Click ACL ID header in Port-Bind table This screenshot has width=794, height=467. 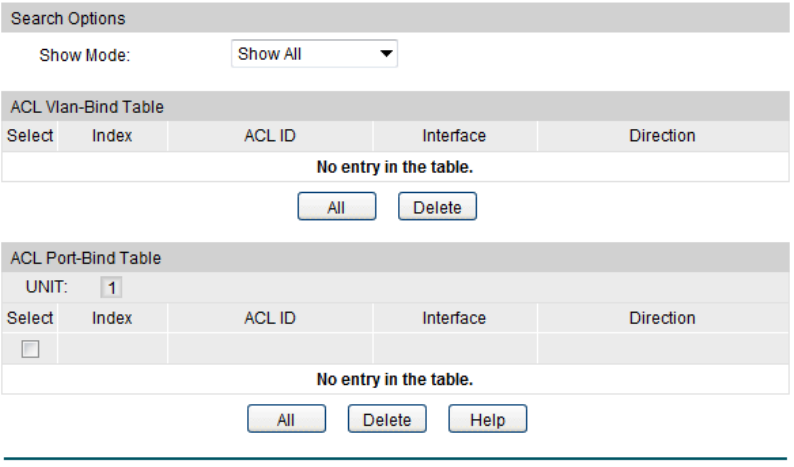270,318
